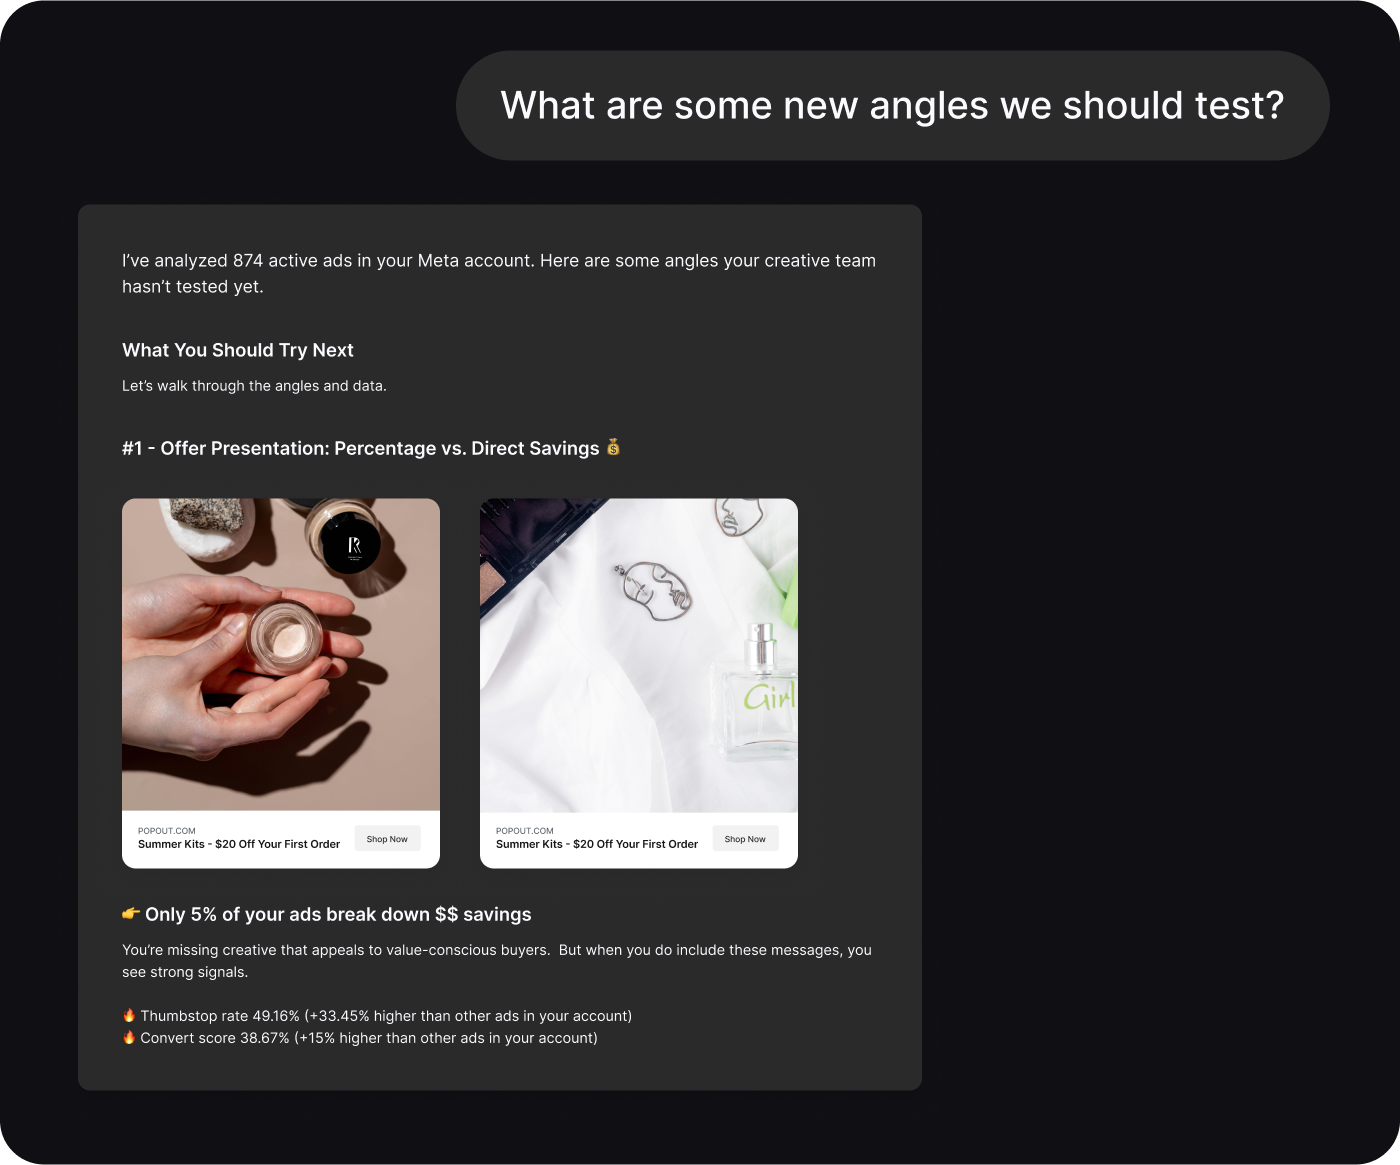Click POPOUT.COM link on second ad

(525, 830)
